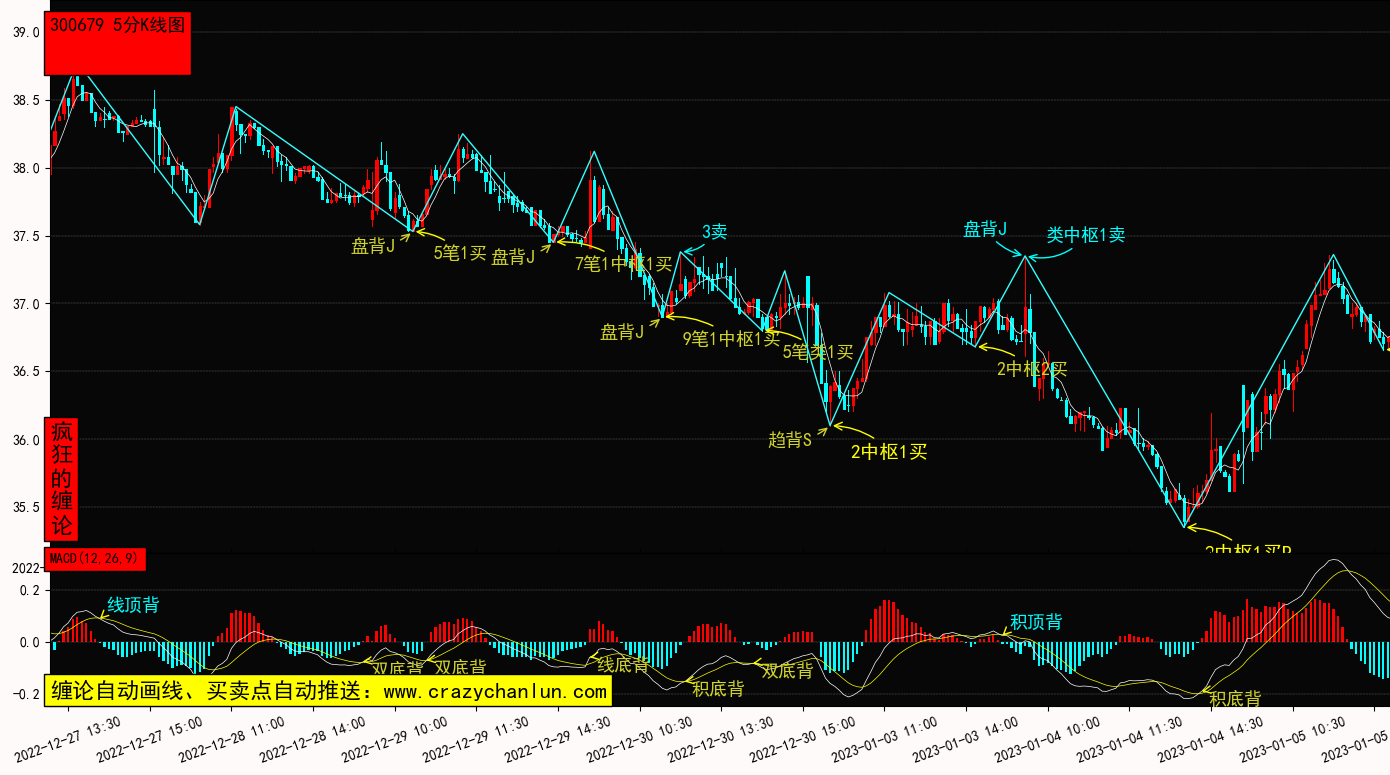The width and height of the screenshot is (1390, 775).
Task: Click the 36.0 price axis label
Action: click(x=26, y=439)
